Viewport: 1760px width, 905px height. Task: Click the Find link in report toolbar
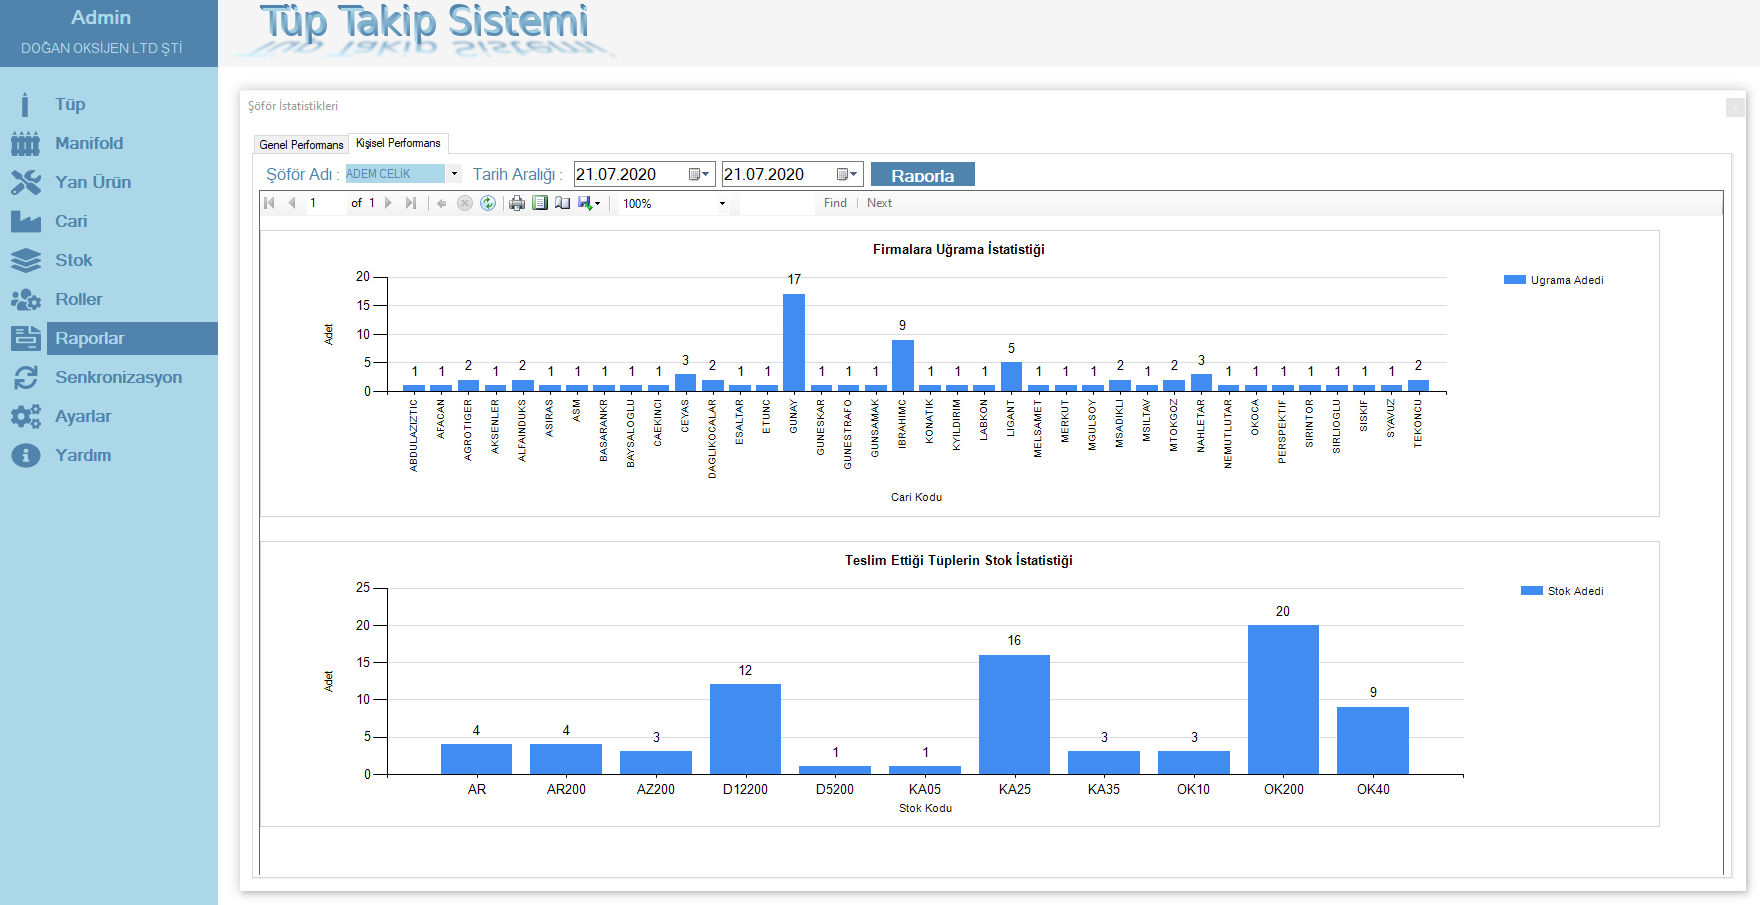[x=835, y=203]
